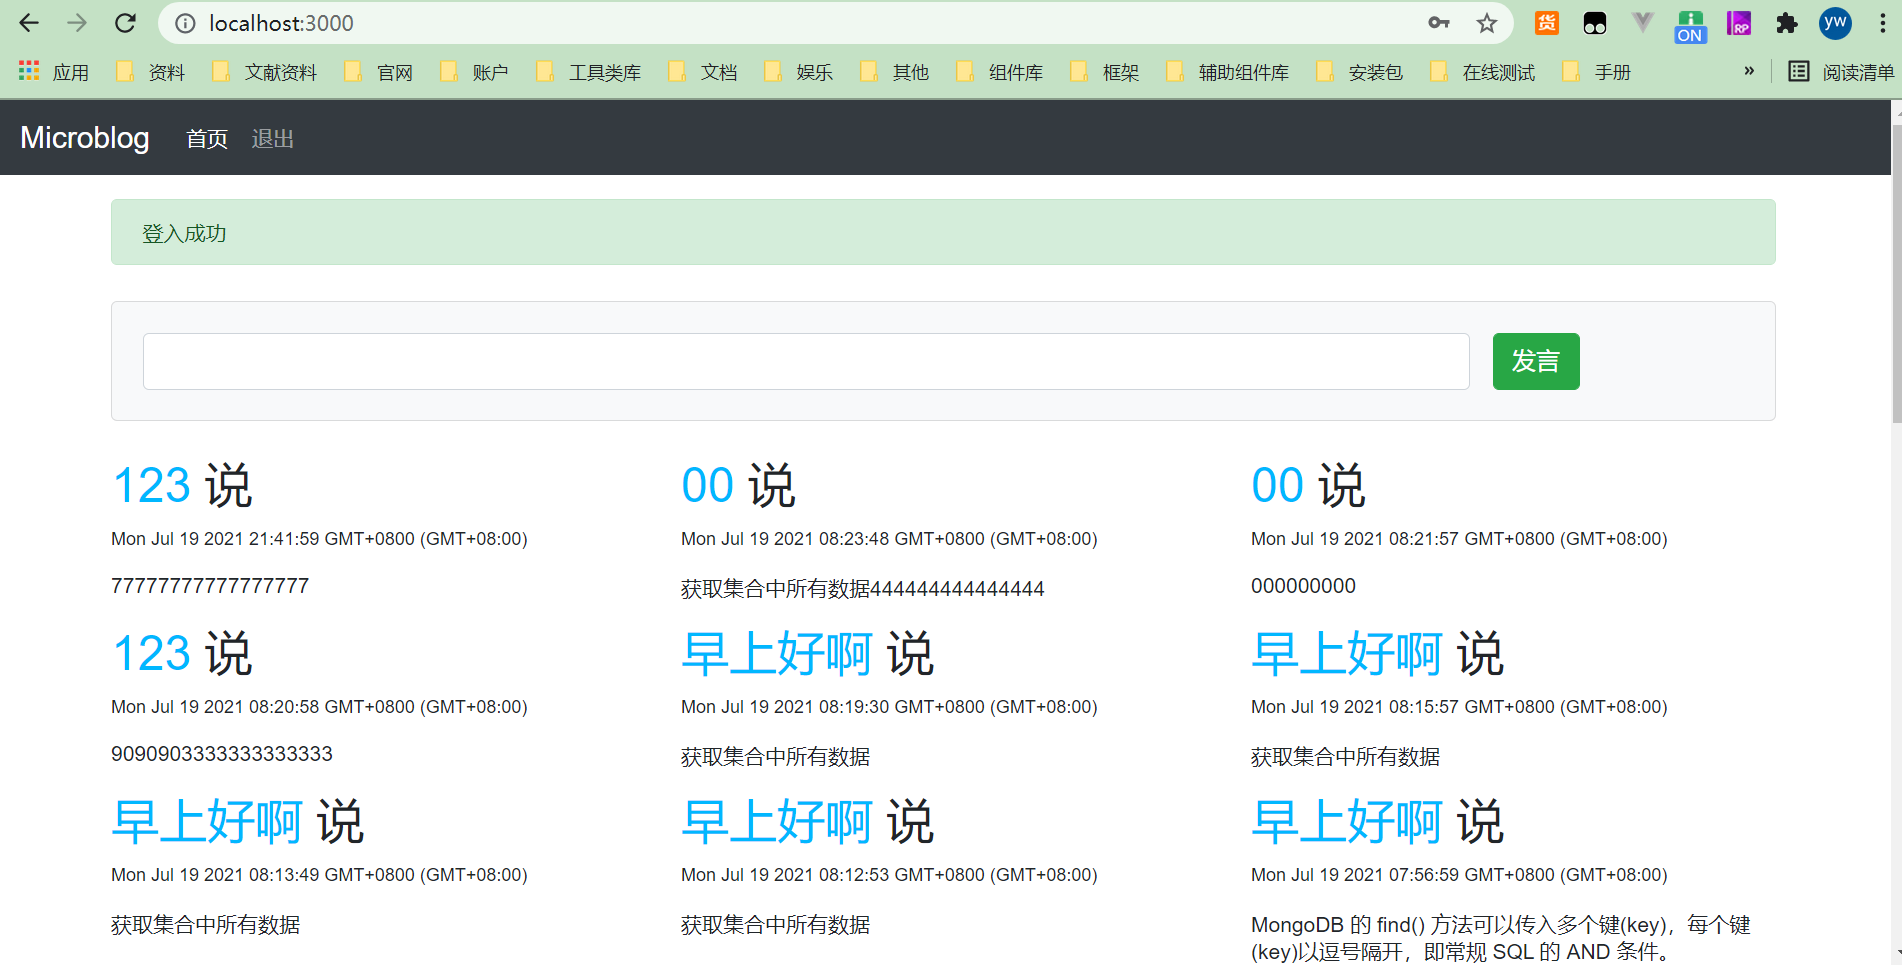Click the post text 获取集合中所有数据444444444444444
1902x965 pixels.
[863, 589]
